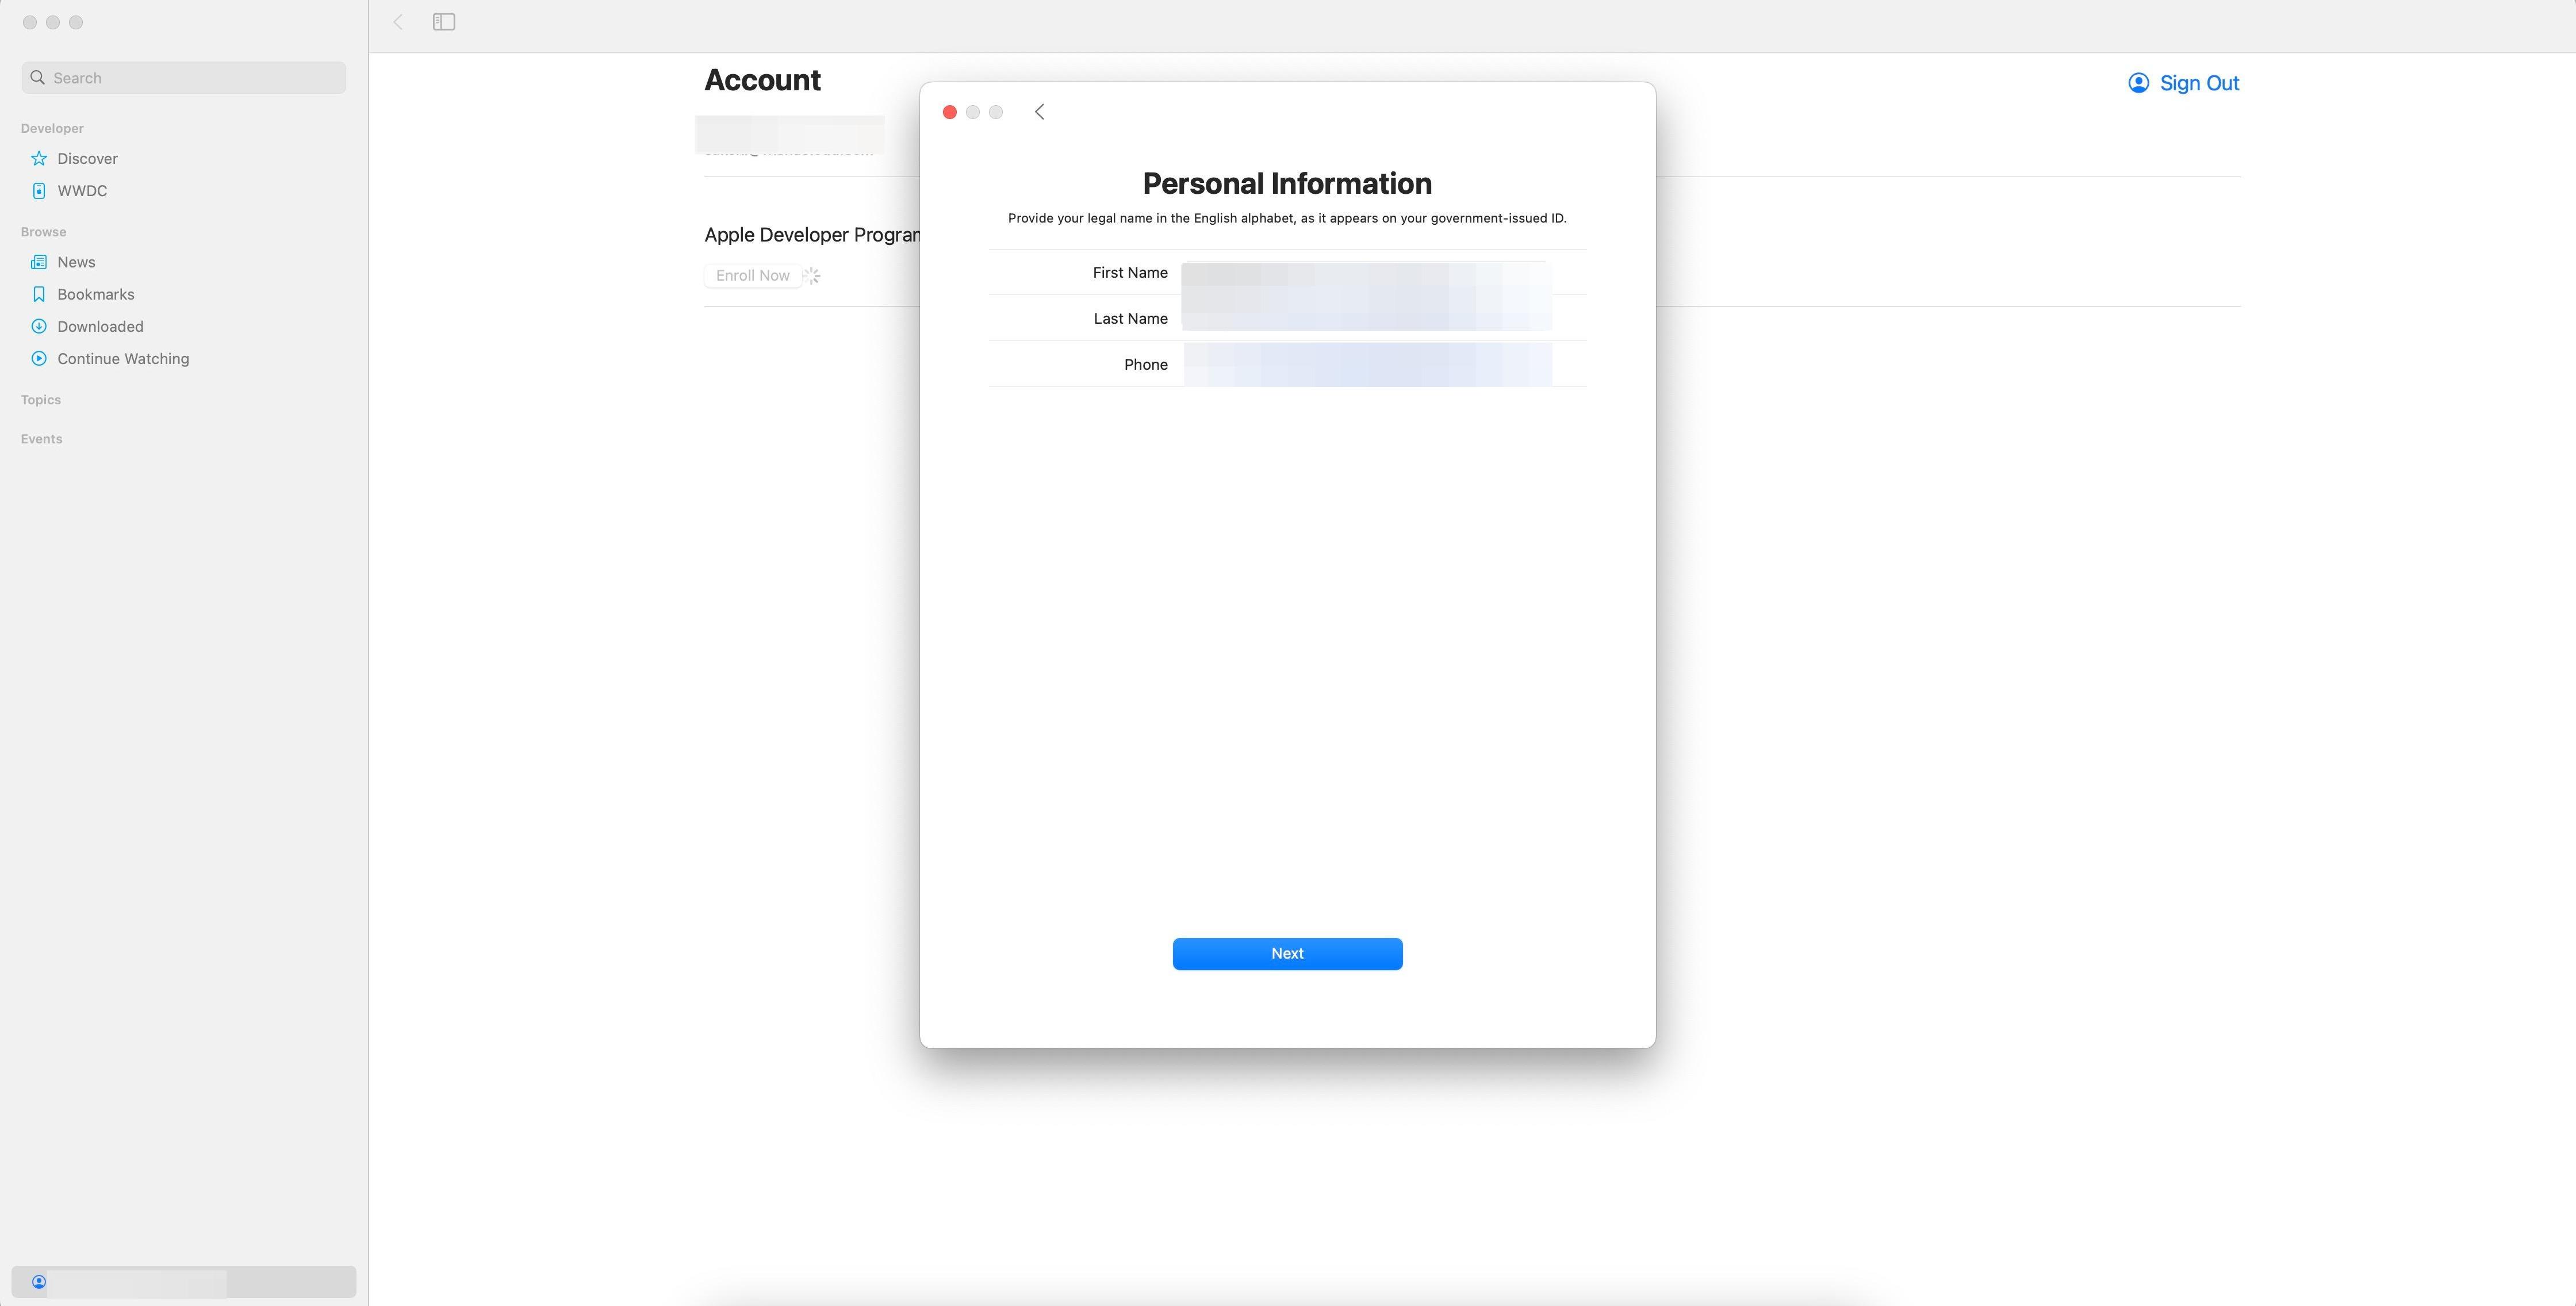This screenshot has height=1306, width=2576.
Task: Open the WWDC sidebar icon
Action: coord(39,190)
